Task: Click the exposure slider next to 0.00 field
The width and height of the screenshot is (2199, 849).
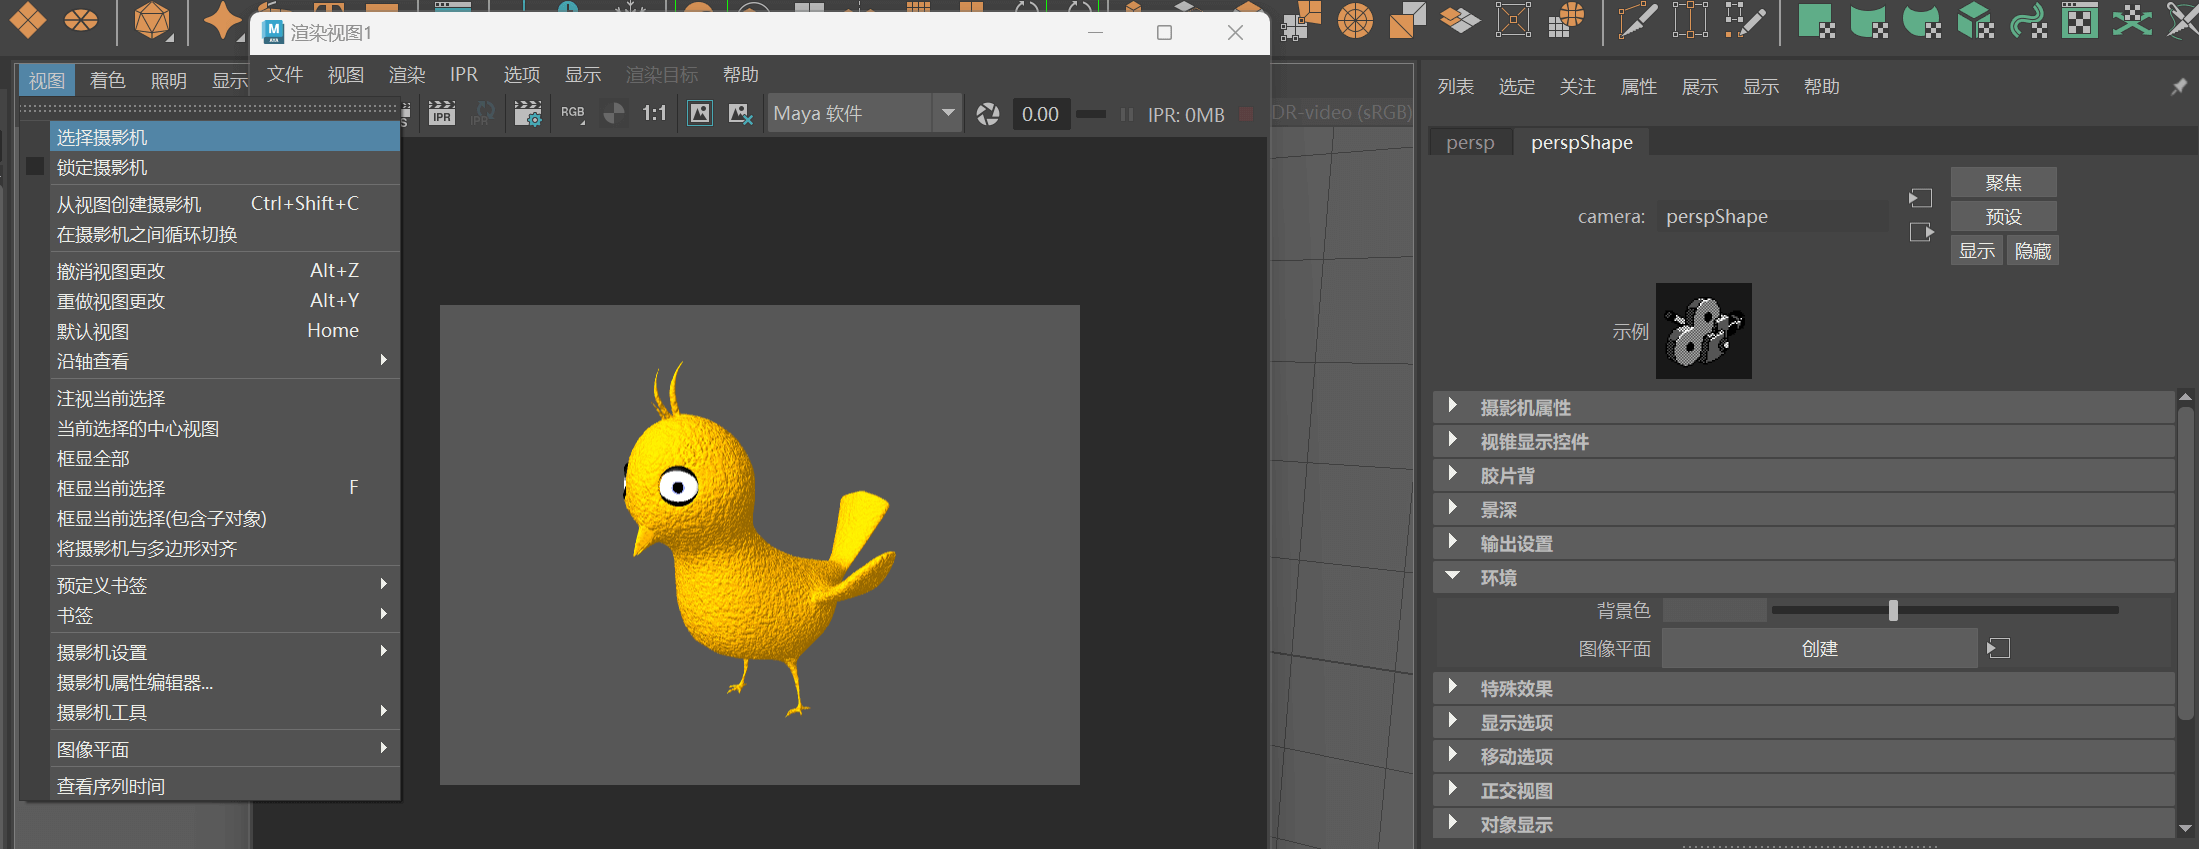Action: pos(1091,114)
